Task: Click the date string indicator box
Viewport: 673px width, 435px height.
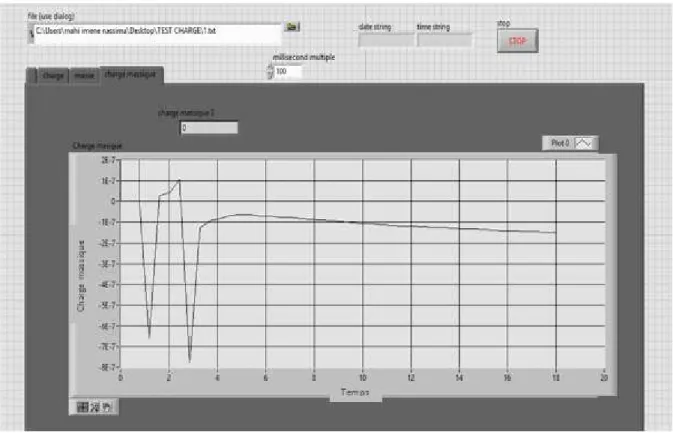Action: click(386, 40)
